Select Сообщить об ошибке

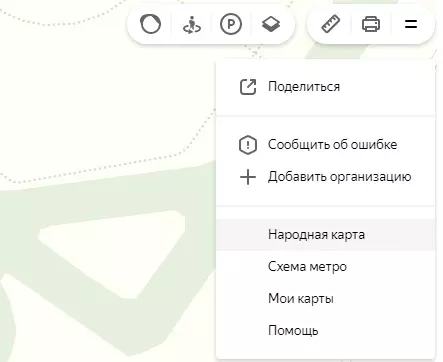click(x=326, y=145)
